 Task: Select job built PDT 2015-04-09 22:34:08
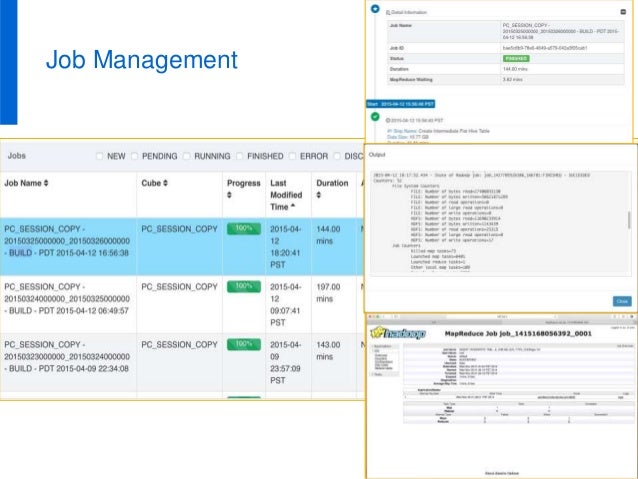coord(67,357)
